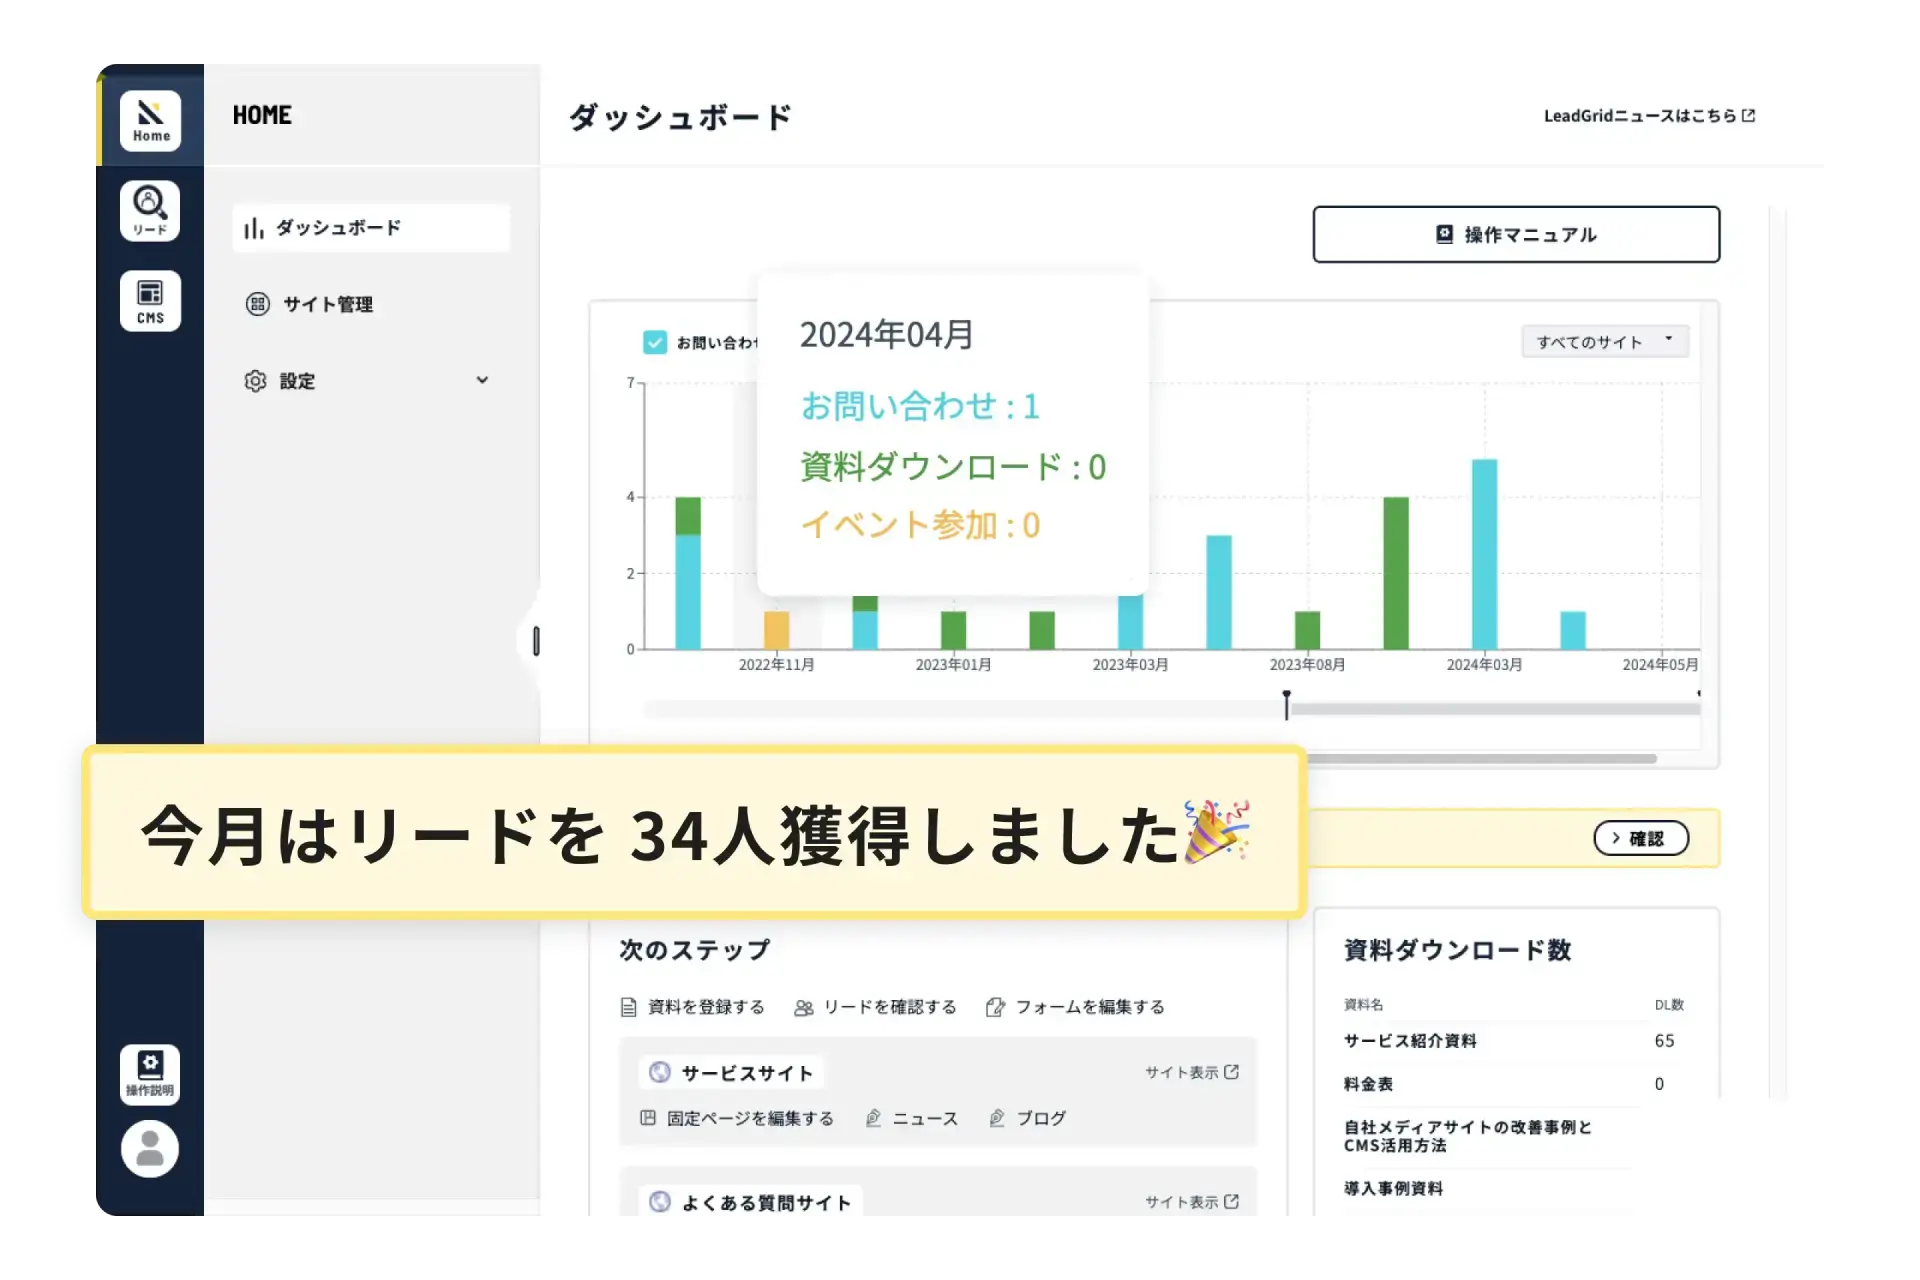The width and height of the screenshot is (1920, 1280).
Task: Click the ニュース pencil icon
Action: (x=873, y=1118)
